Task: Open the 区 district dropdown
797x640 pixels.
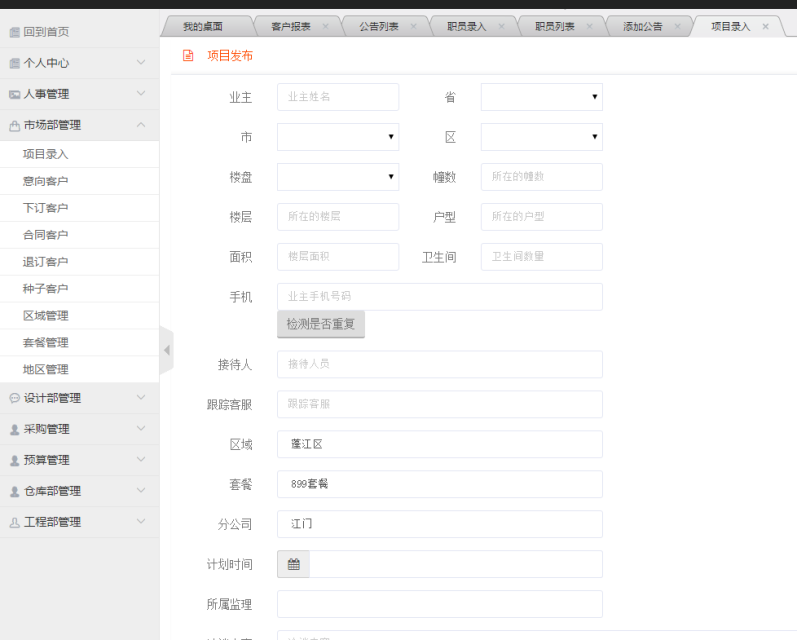Action: (541, 137)
